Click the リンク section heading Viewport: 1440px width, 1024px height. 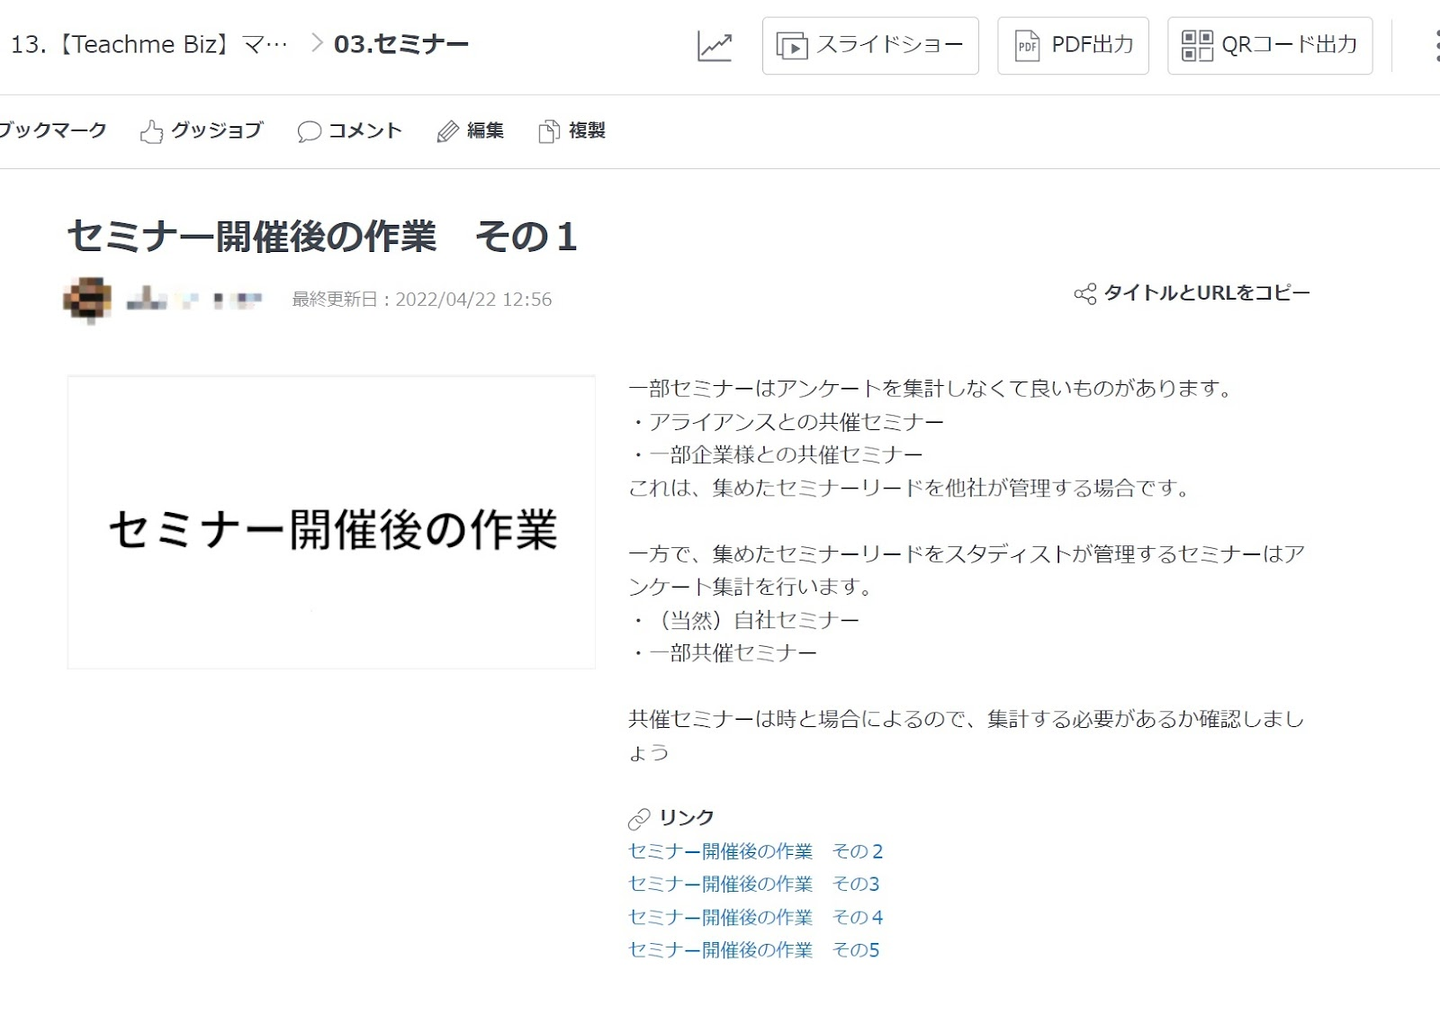tap(687, 818)
